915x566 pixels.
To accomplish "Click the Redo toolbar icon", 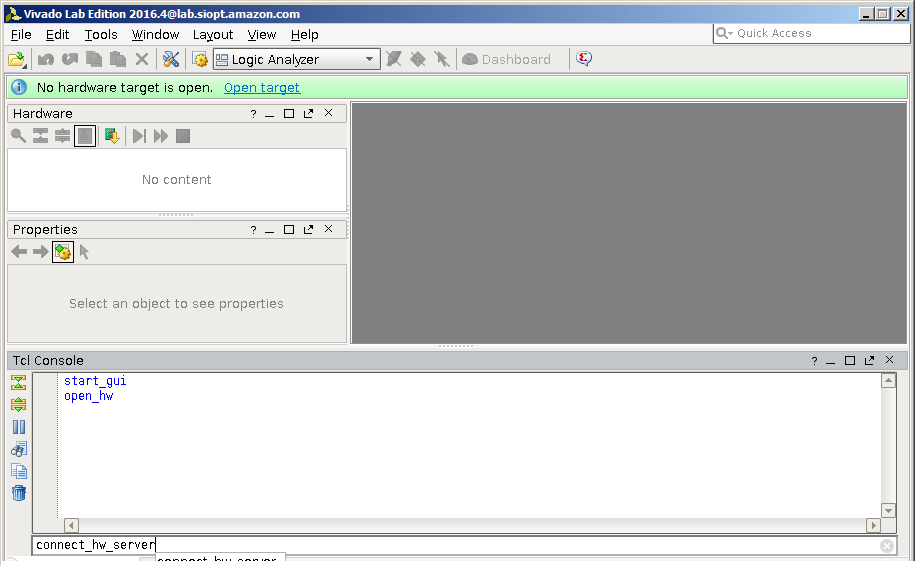I will coord(70,59).
